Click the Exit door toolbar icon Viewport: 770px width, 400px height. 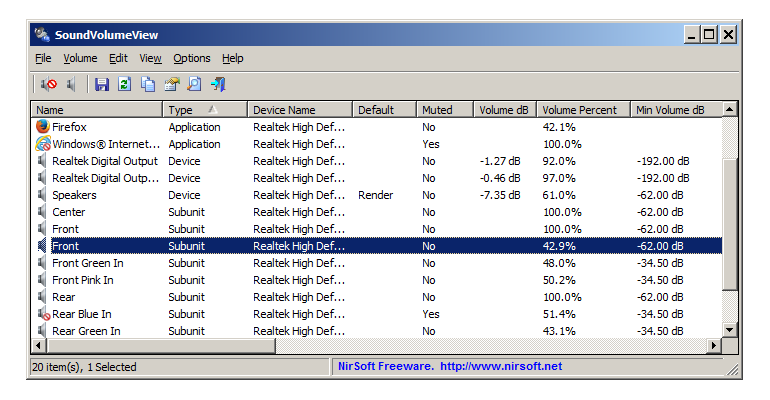(218, 84)
